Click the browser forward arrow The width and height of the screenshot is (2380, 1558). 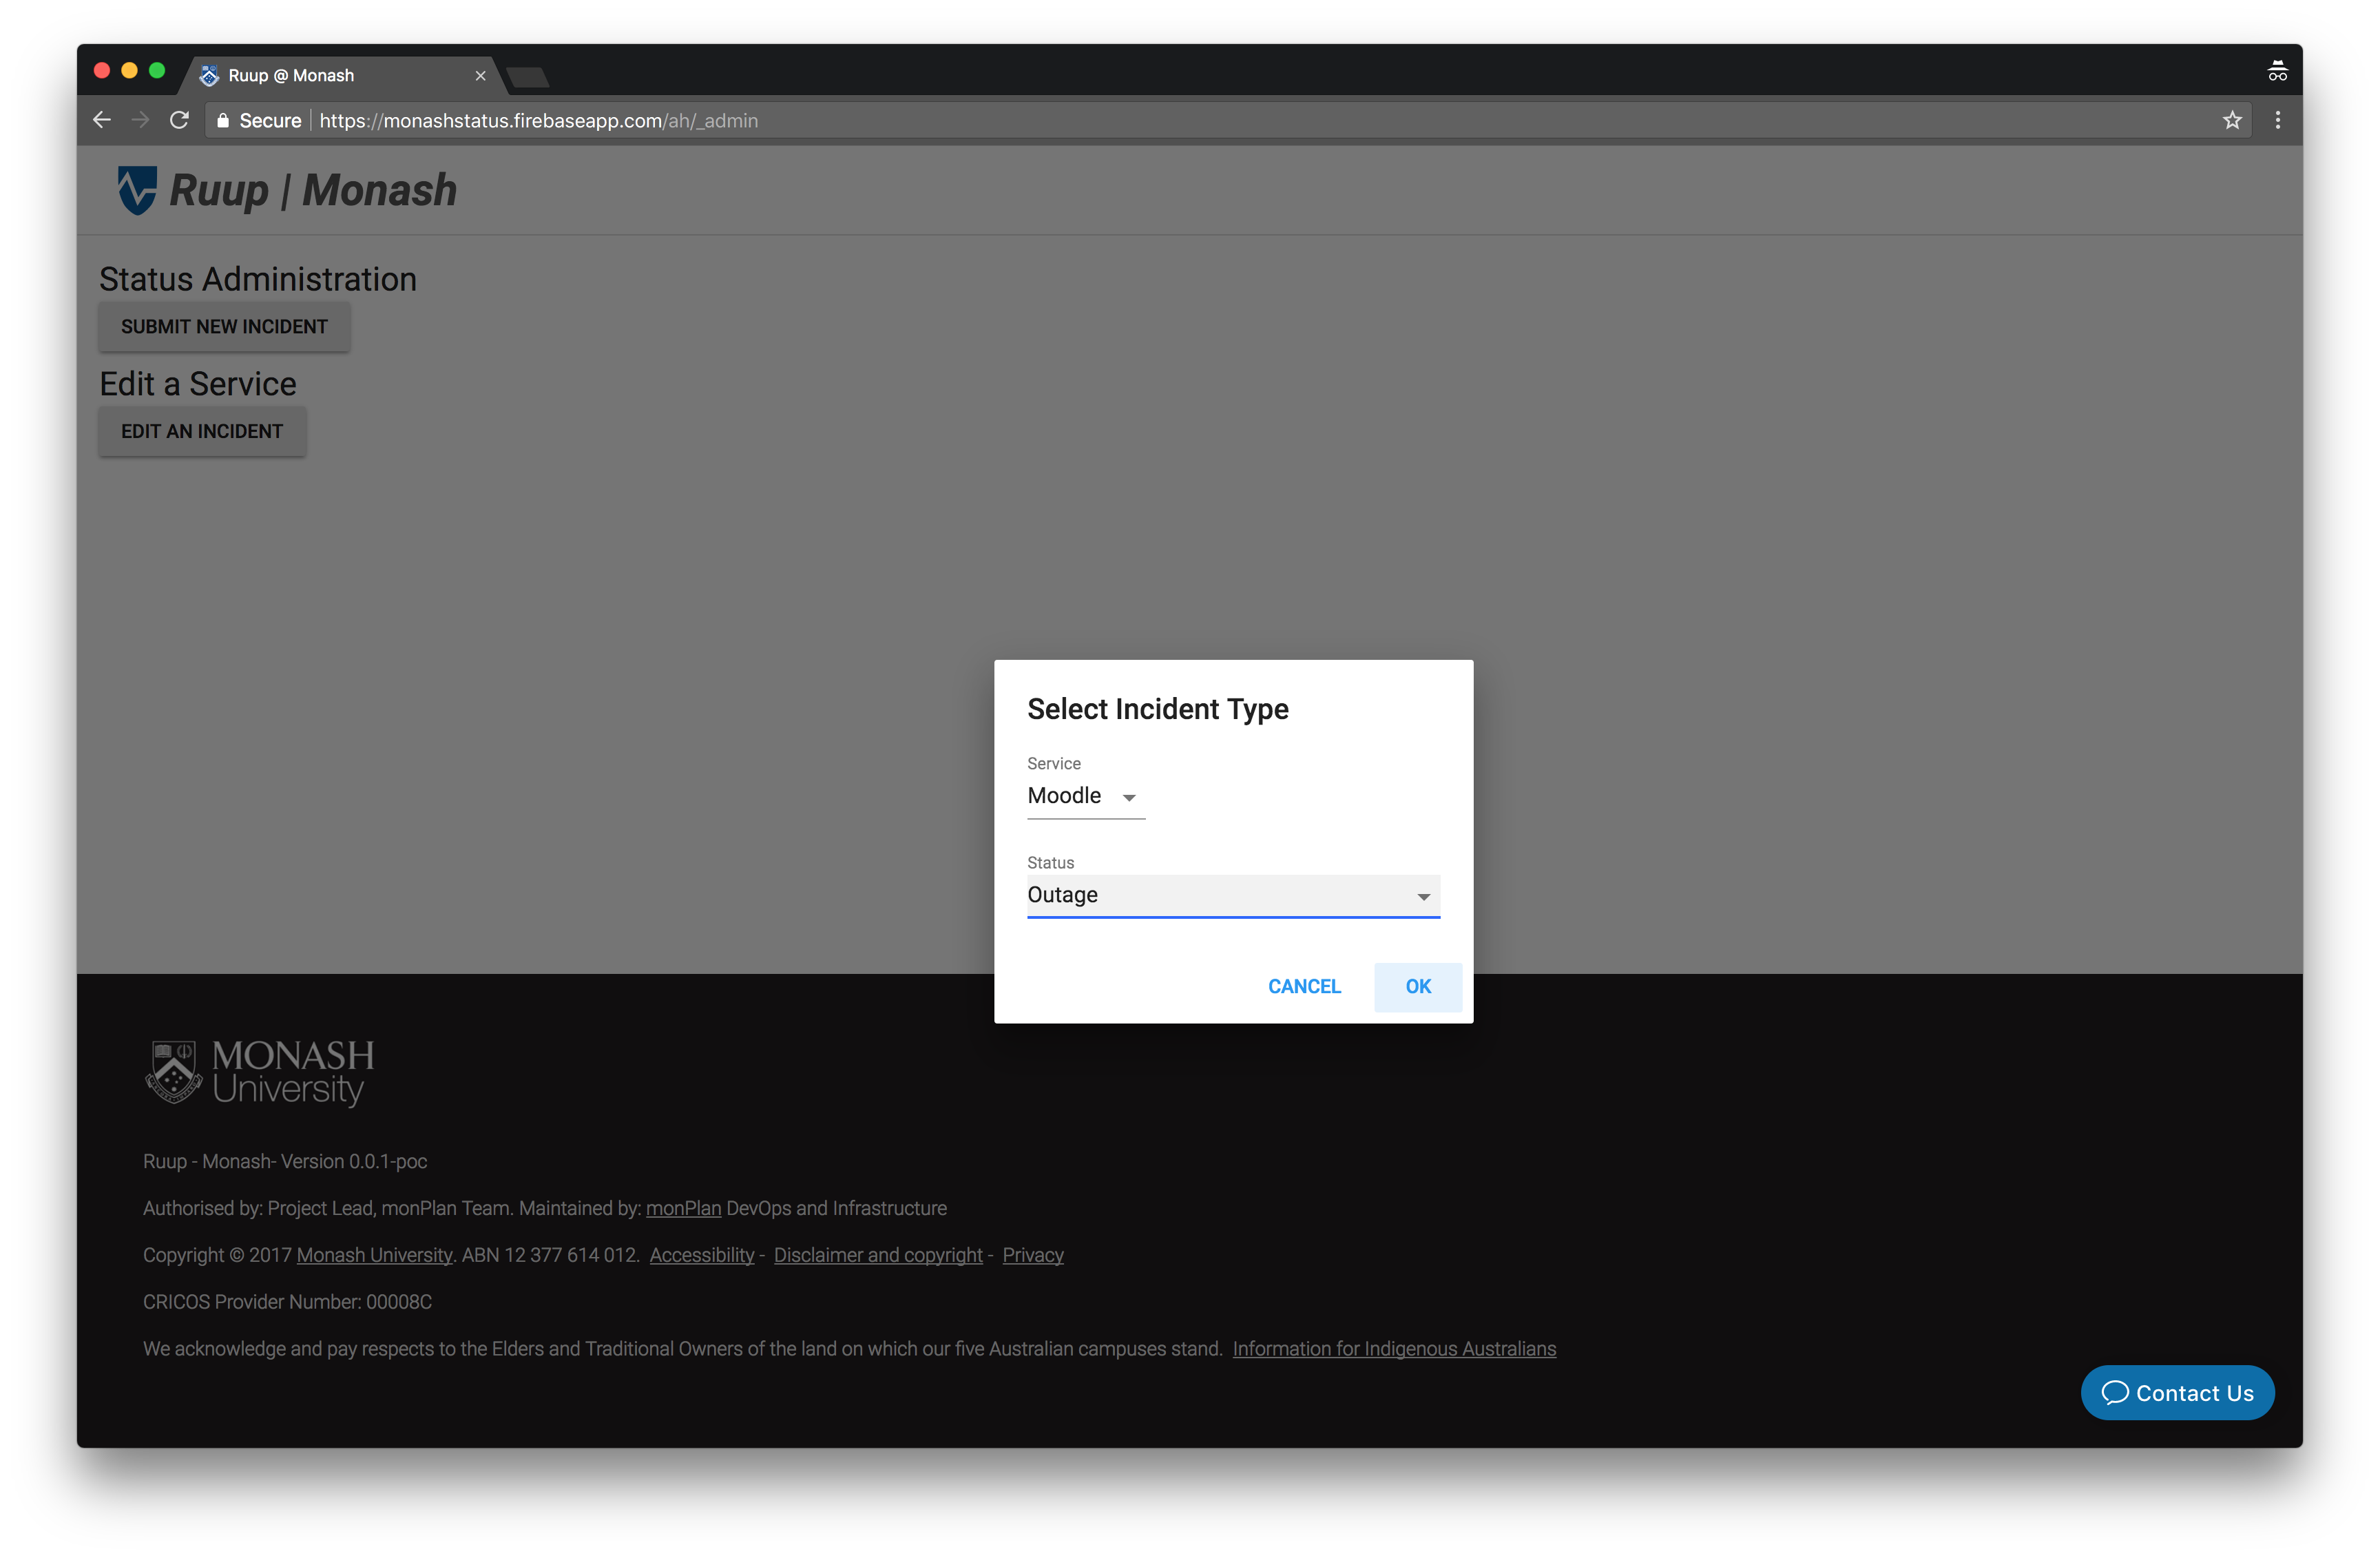141,120
